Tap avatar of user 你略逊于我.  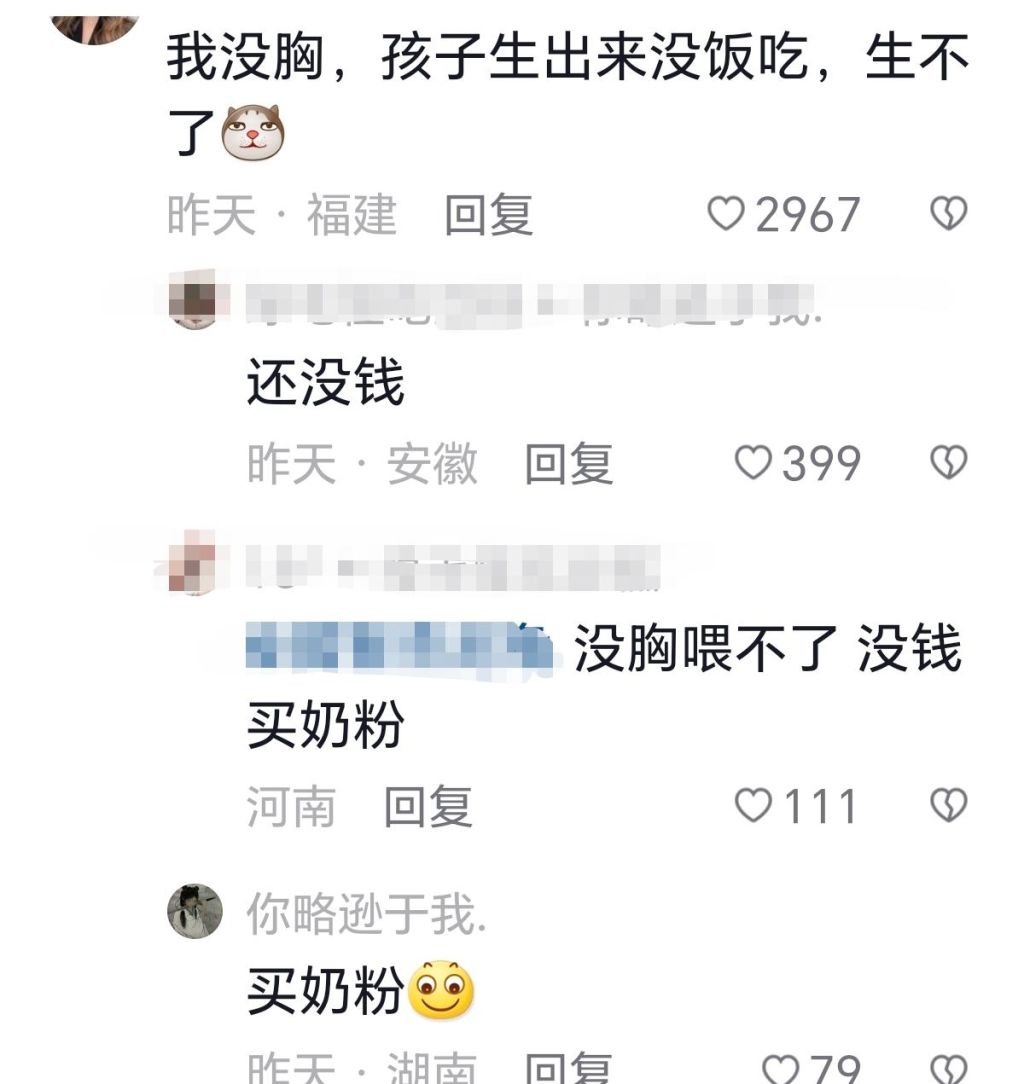pos(195,910)
